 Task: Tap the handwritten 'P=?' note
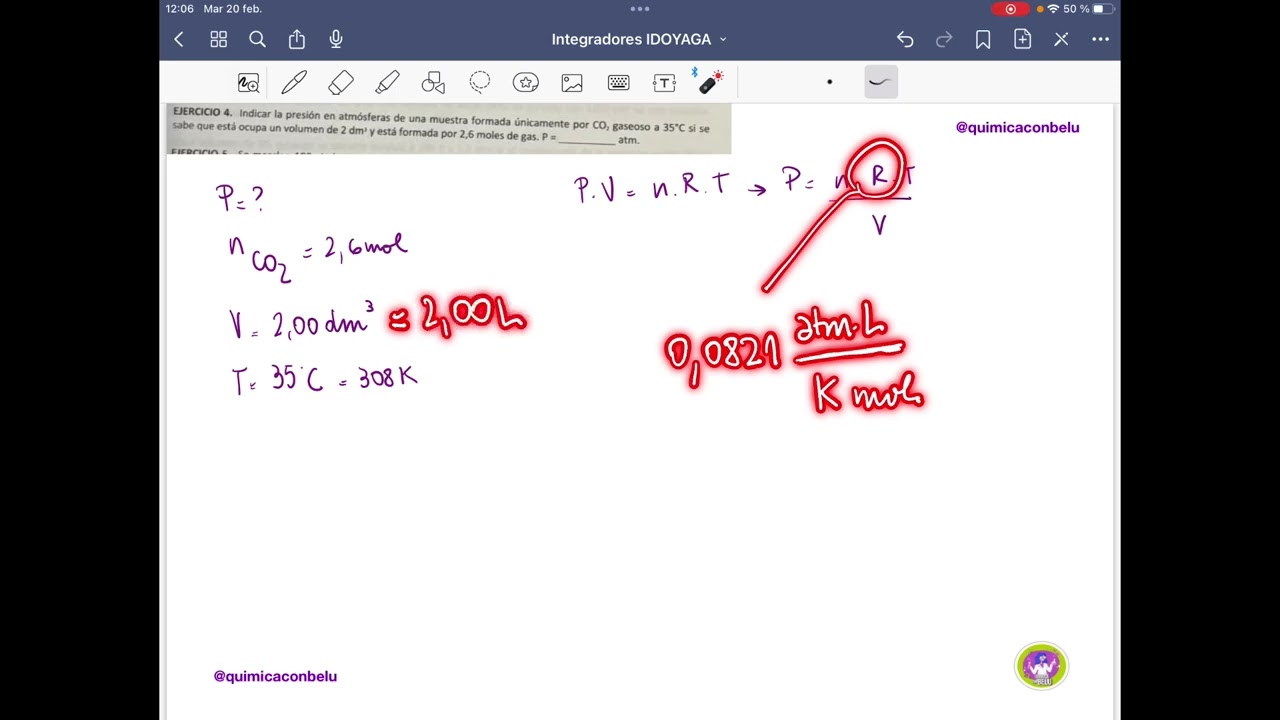(x=240, y=197)
